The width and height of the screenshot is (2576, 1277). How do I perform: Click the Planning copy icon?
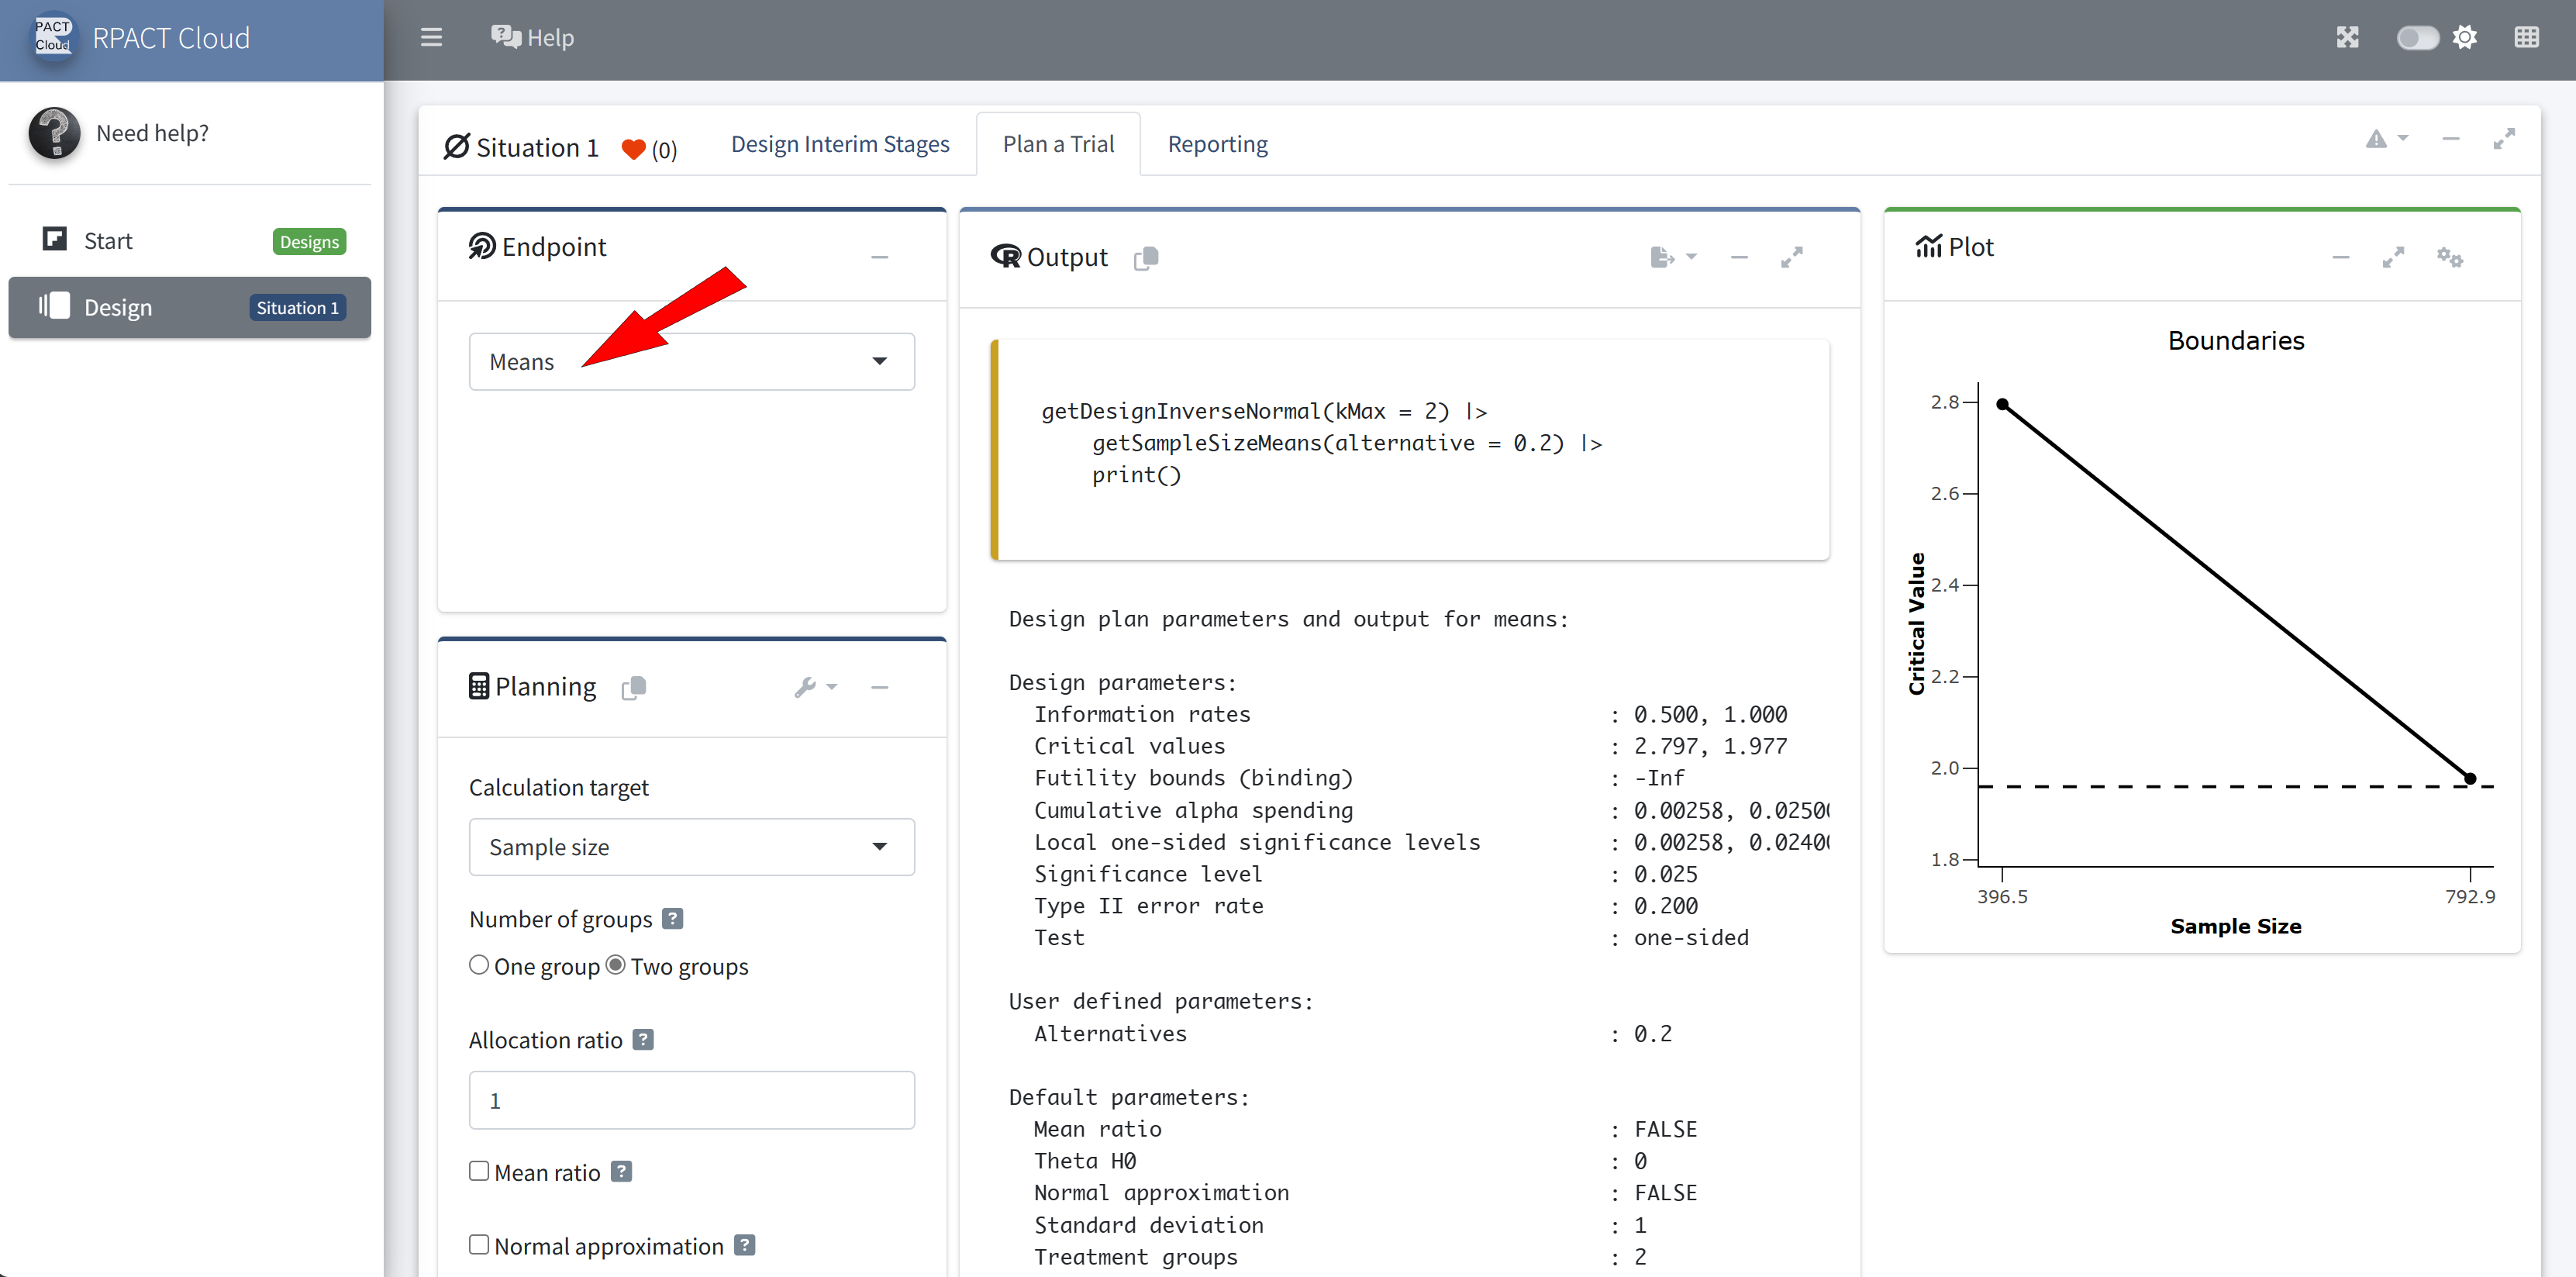click(634, 688)
